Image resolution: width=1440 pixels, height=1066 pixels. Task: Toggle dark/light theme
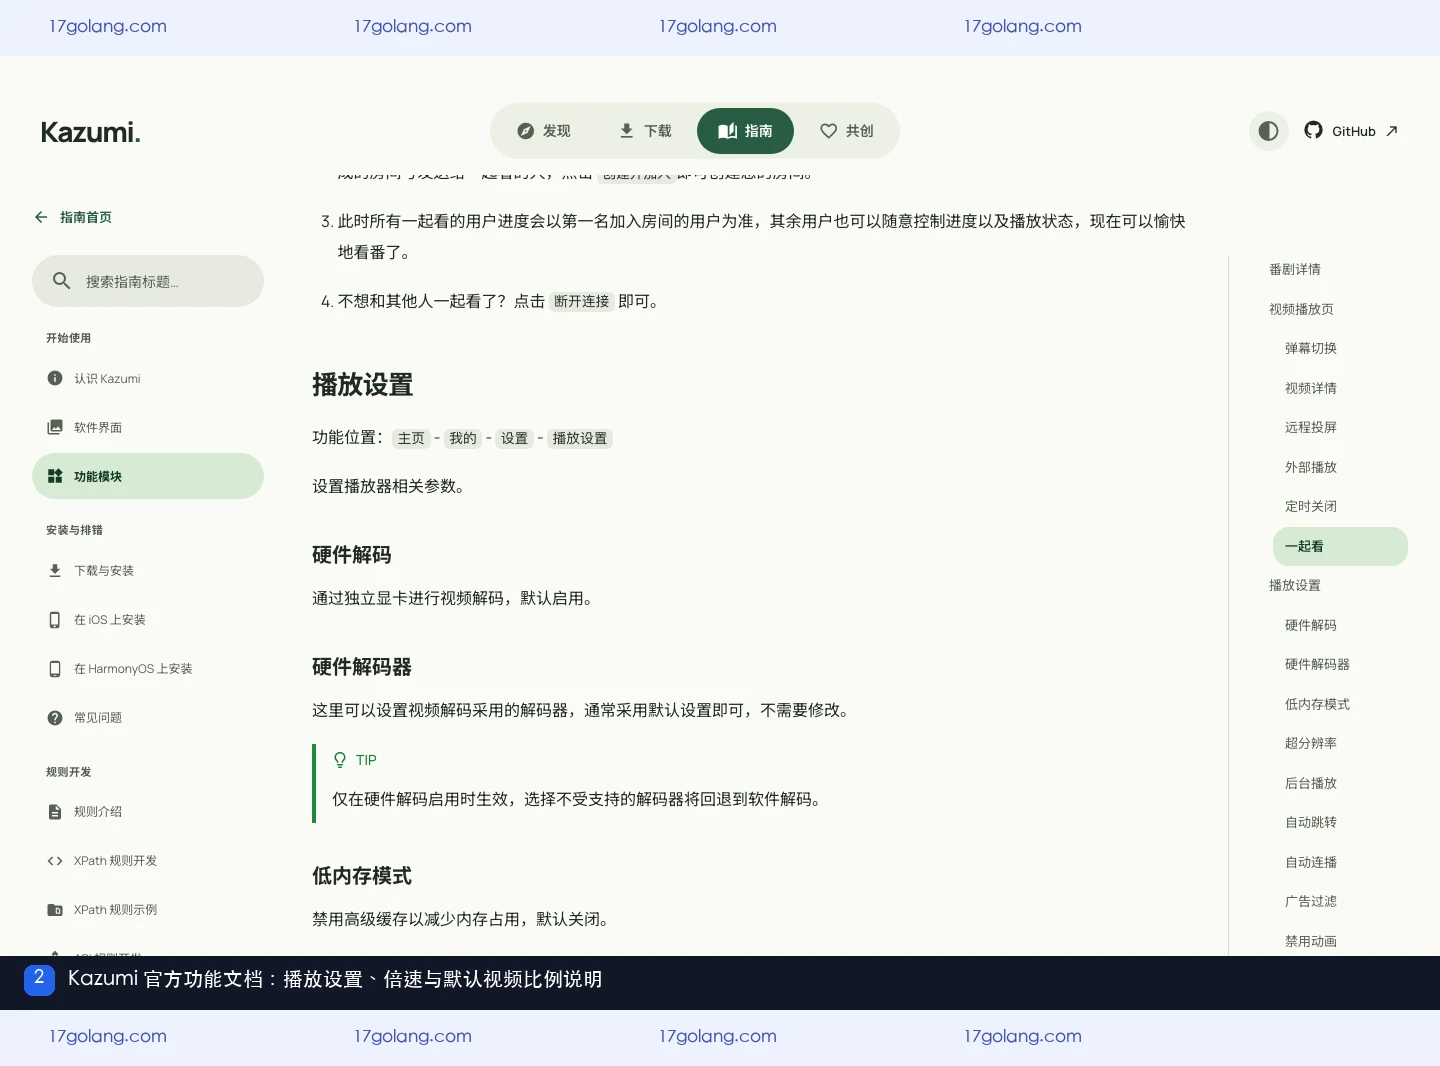click(1268, 131)
